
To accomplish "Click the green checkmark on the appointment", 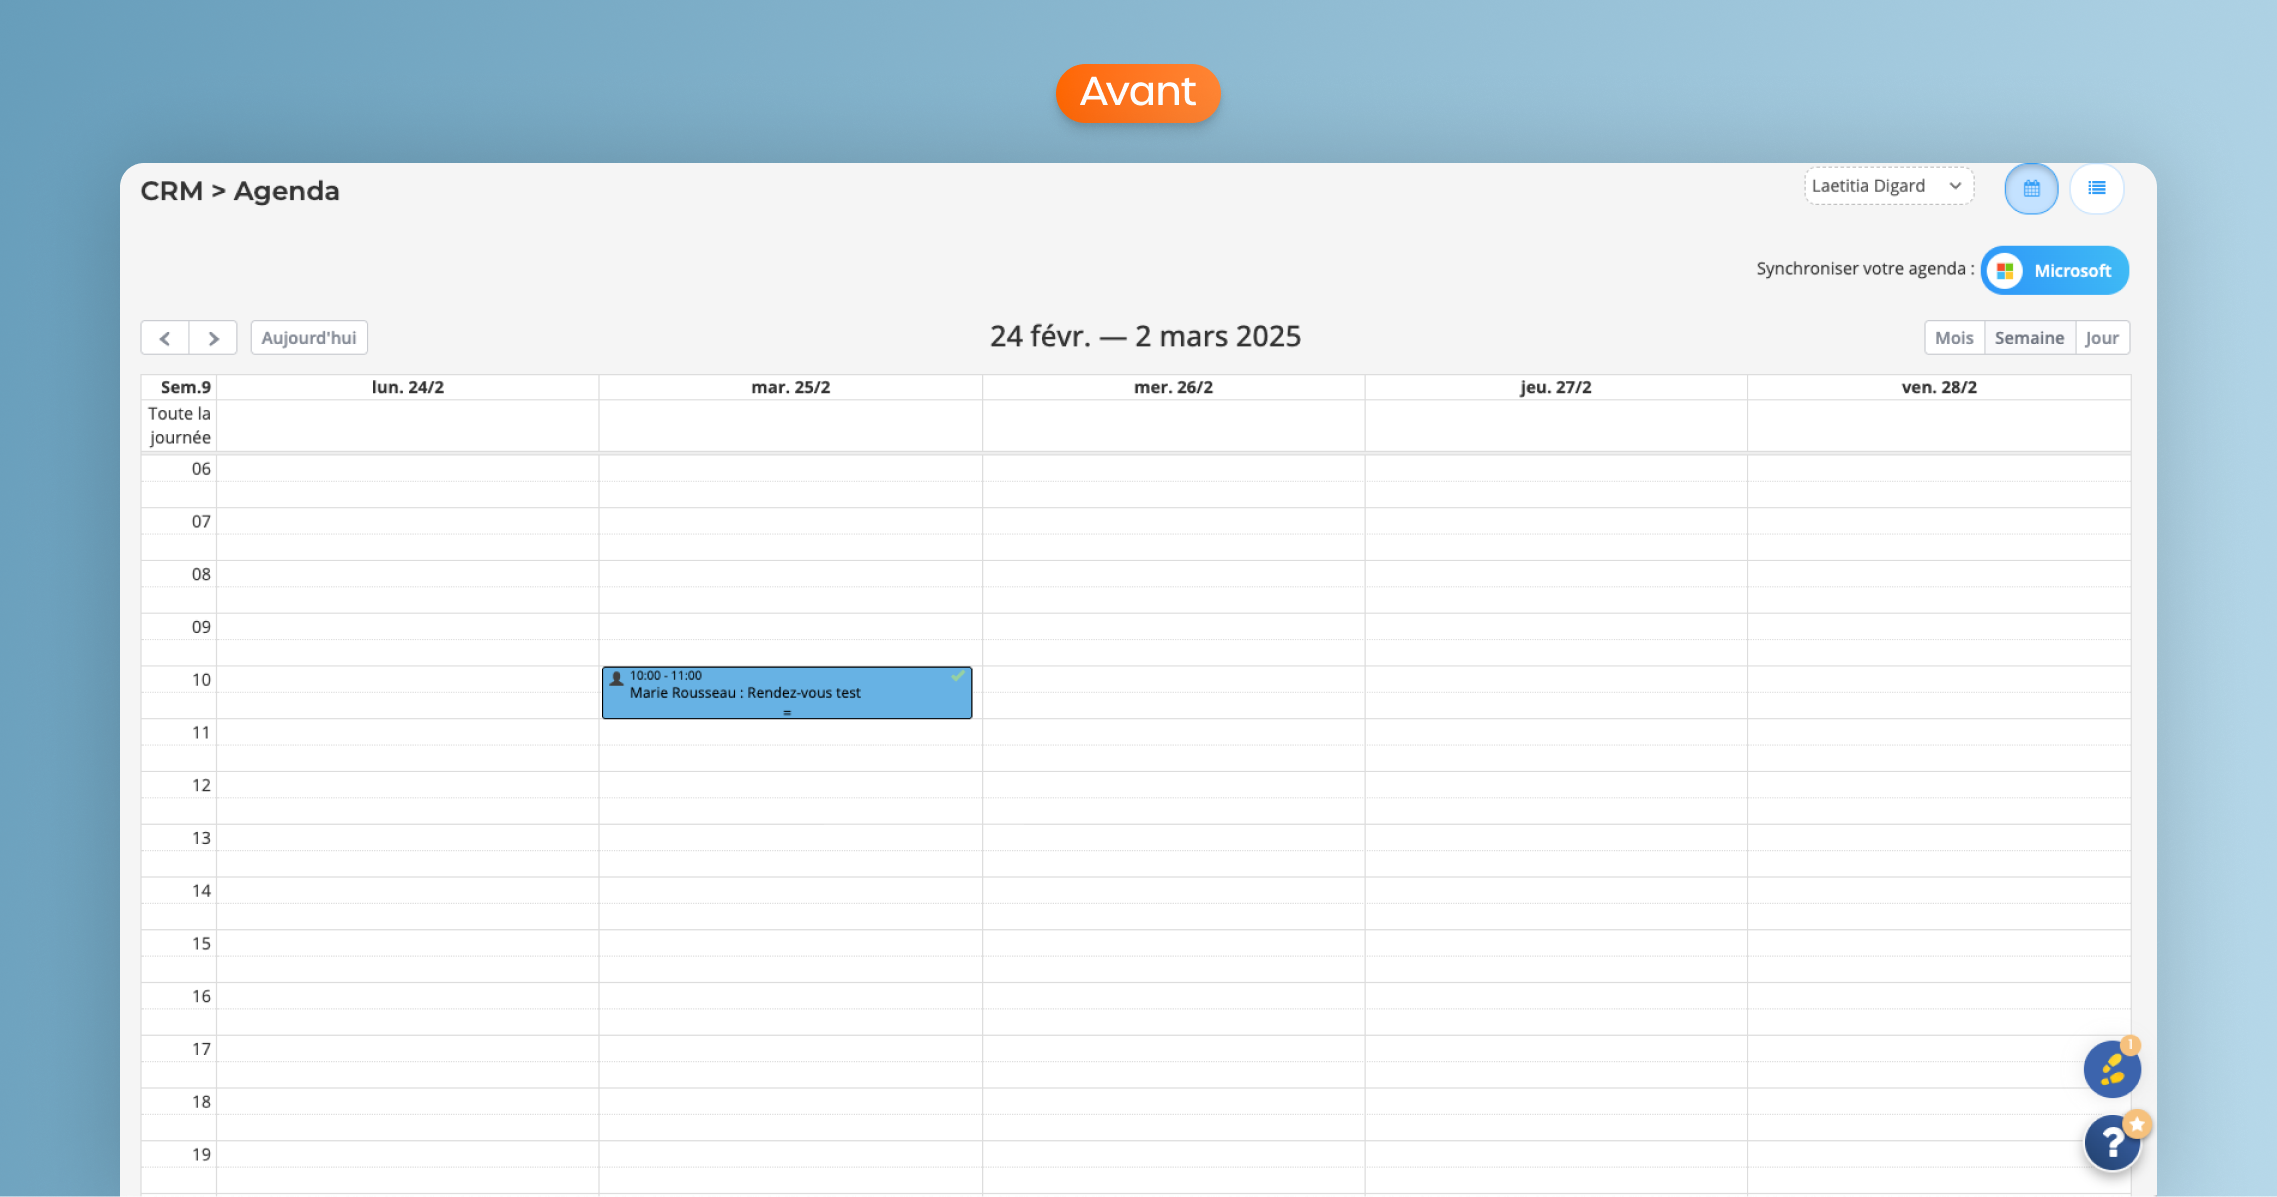I will click(957, 676).
